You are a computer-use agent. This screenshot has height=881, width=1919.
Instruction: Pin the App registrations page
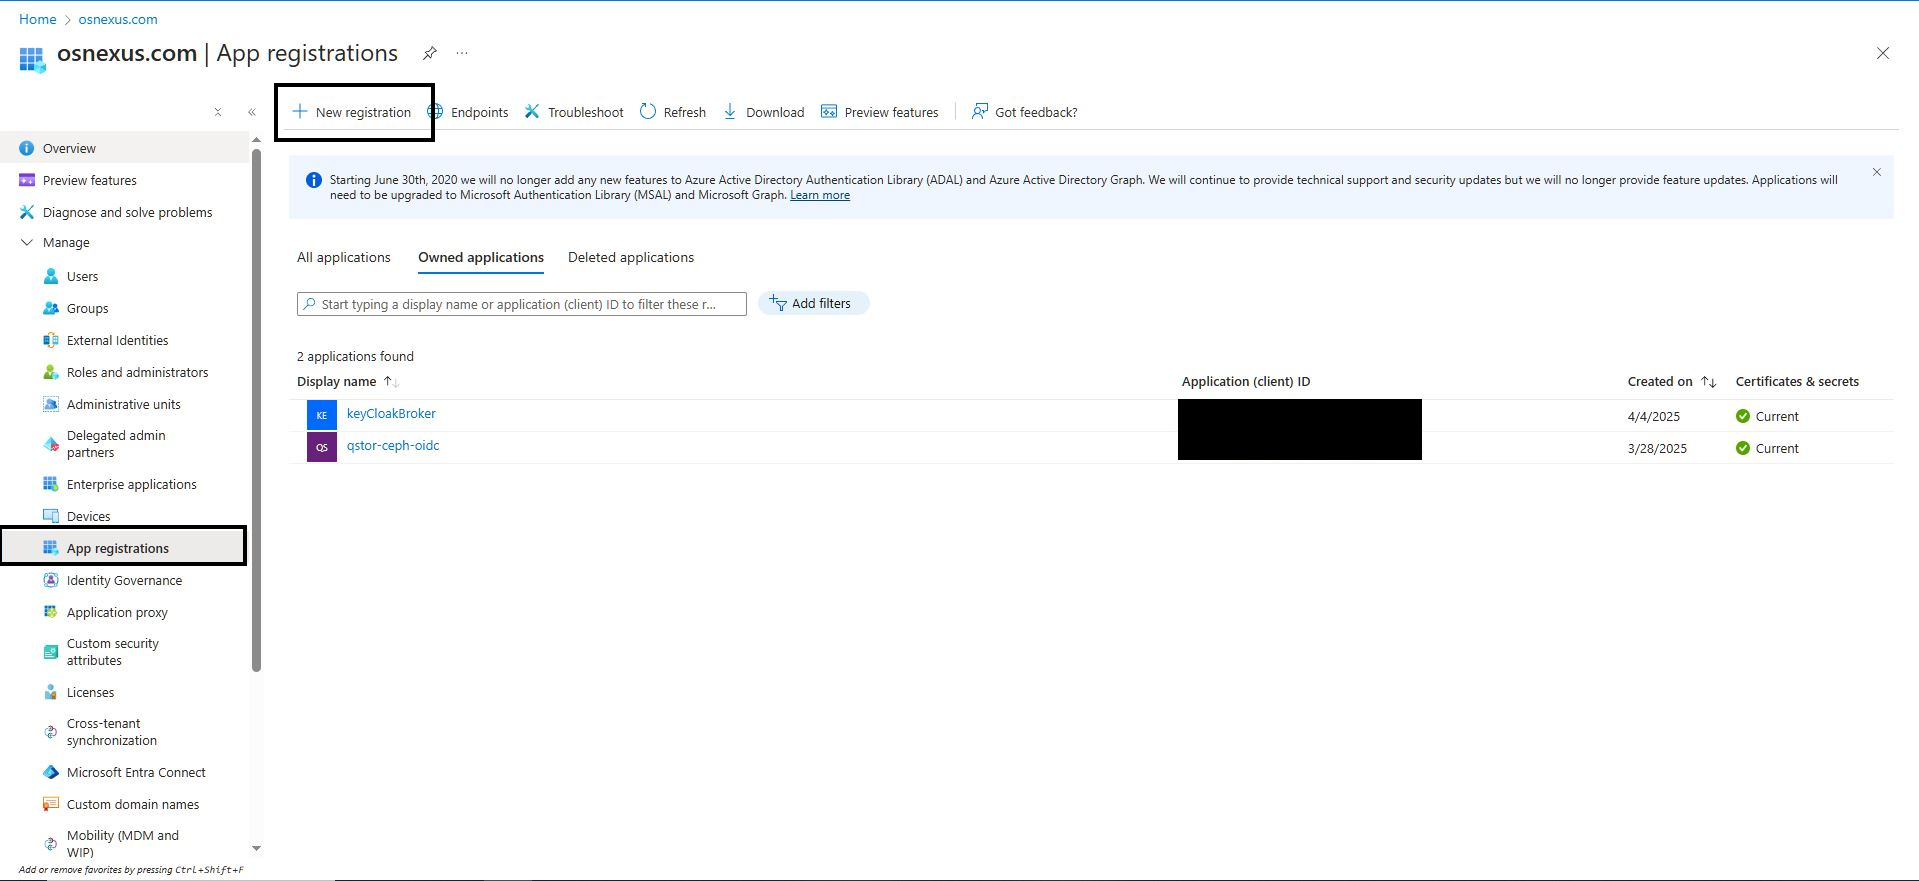430,53
